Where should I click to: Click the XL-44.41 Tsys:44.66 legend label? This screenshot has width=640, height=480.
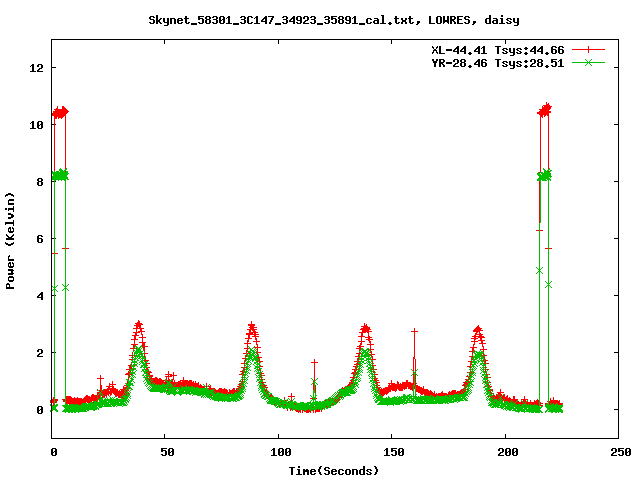[498, 50]
